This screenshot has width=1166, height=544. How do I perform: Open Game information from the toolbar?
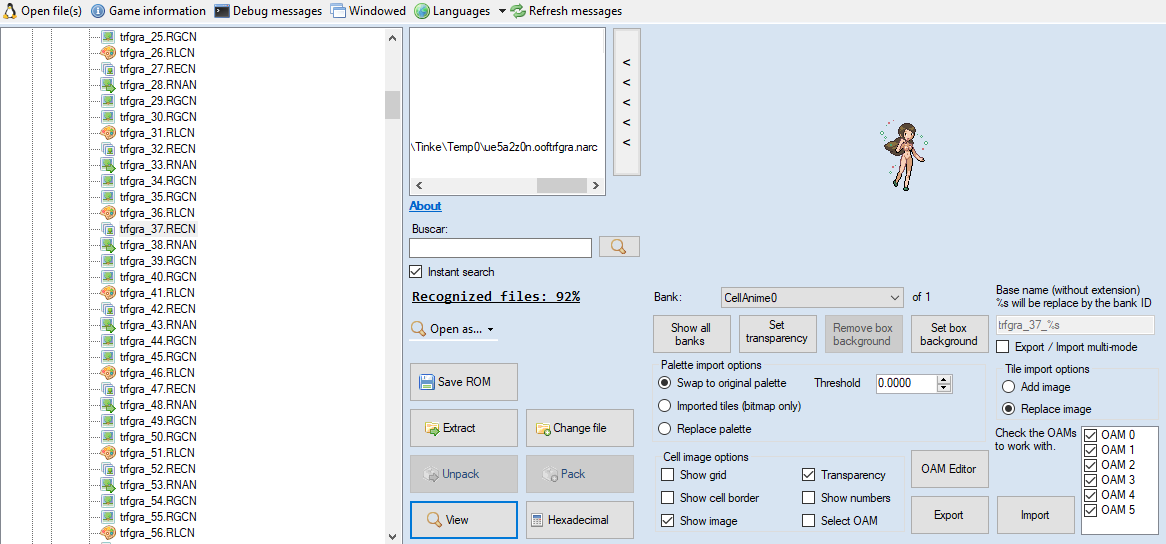point(149,10)
